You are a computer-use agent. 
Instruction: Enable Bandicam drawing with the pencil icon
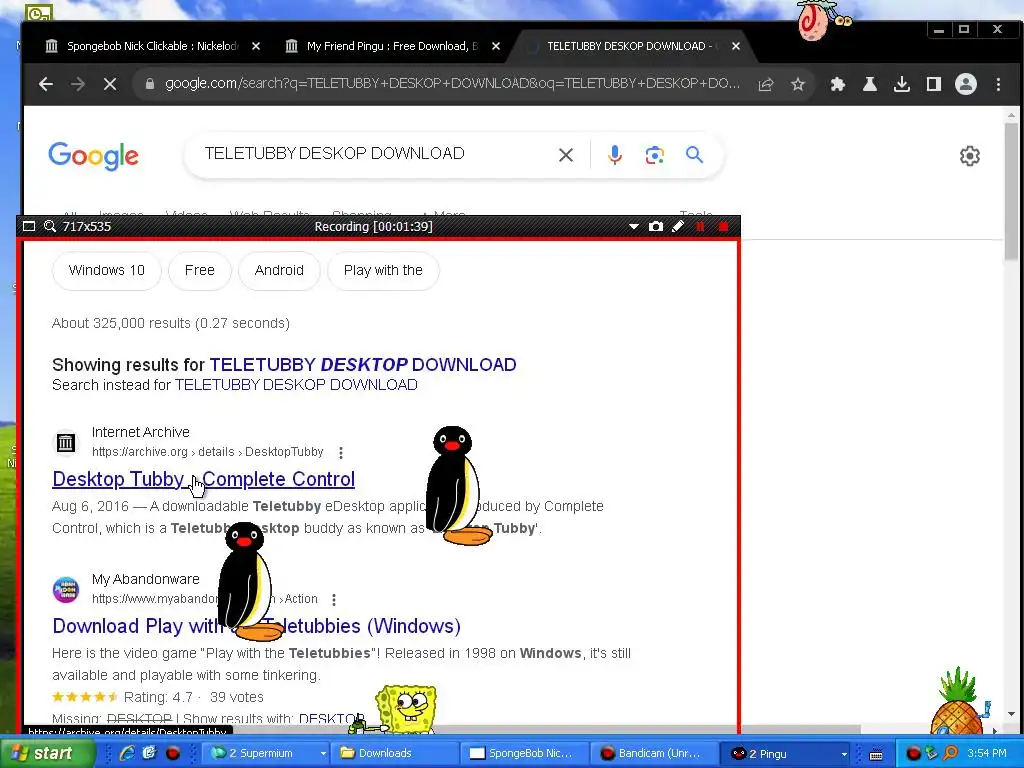(678, 227)
